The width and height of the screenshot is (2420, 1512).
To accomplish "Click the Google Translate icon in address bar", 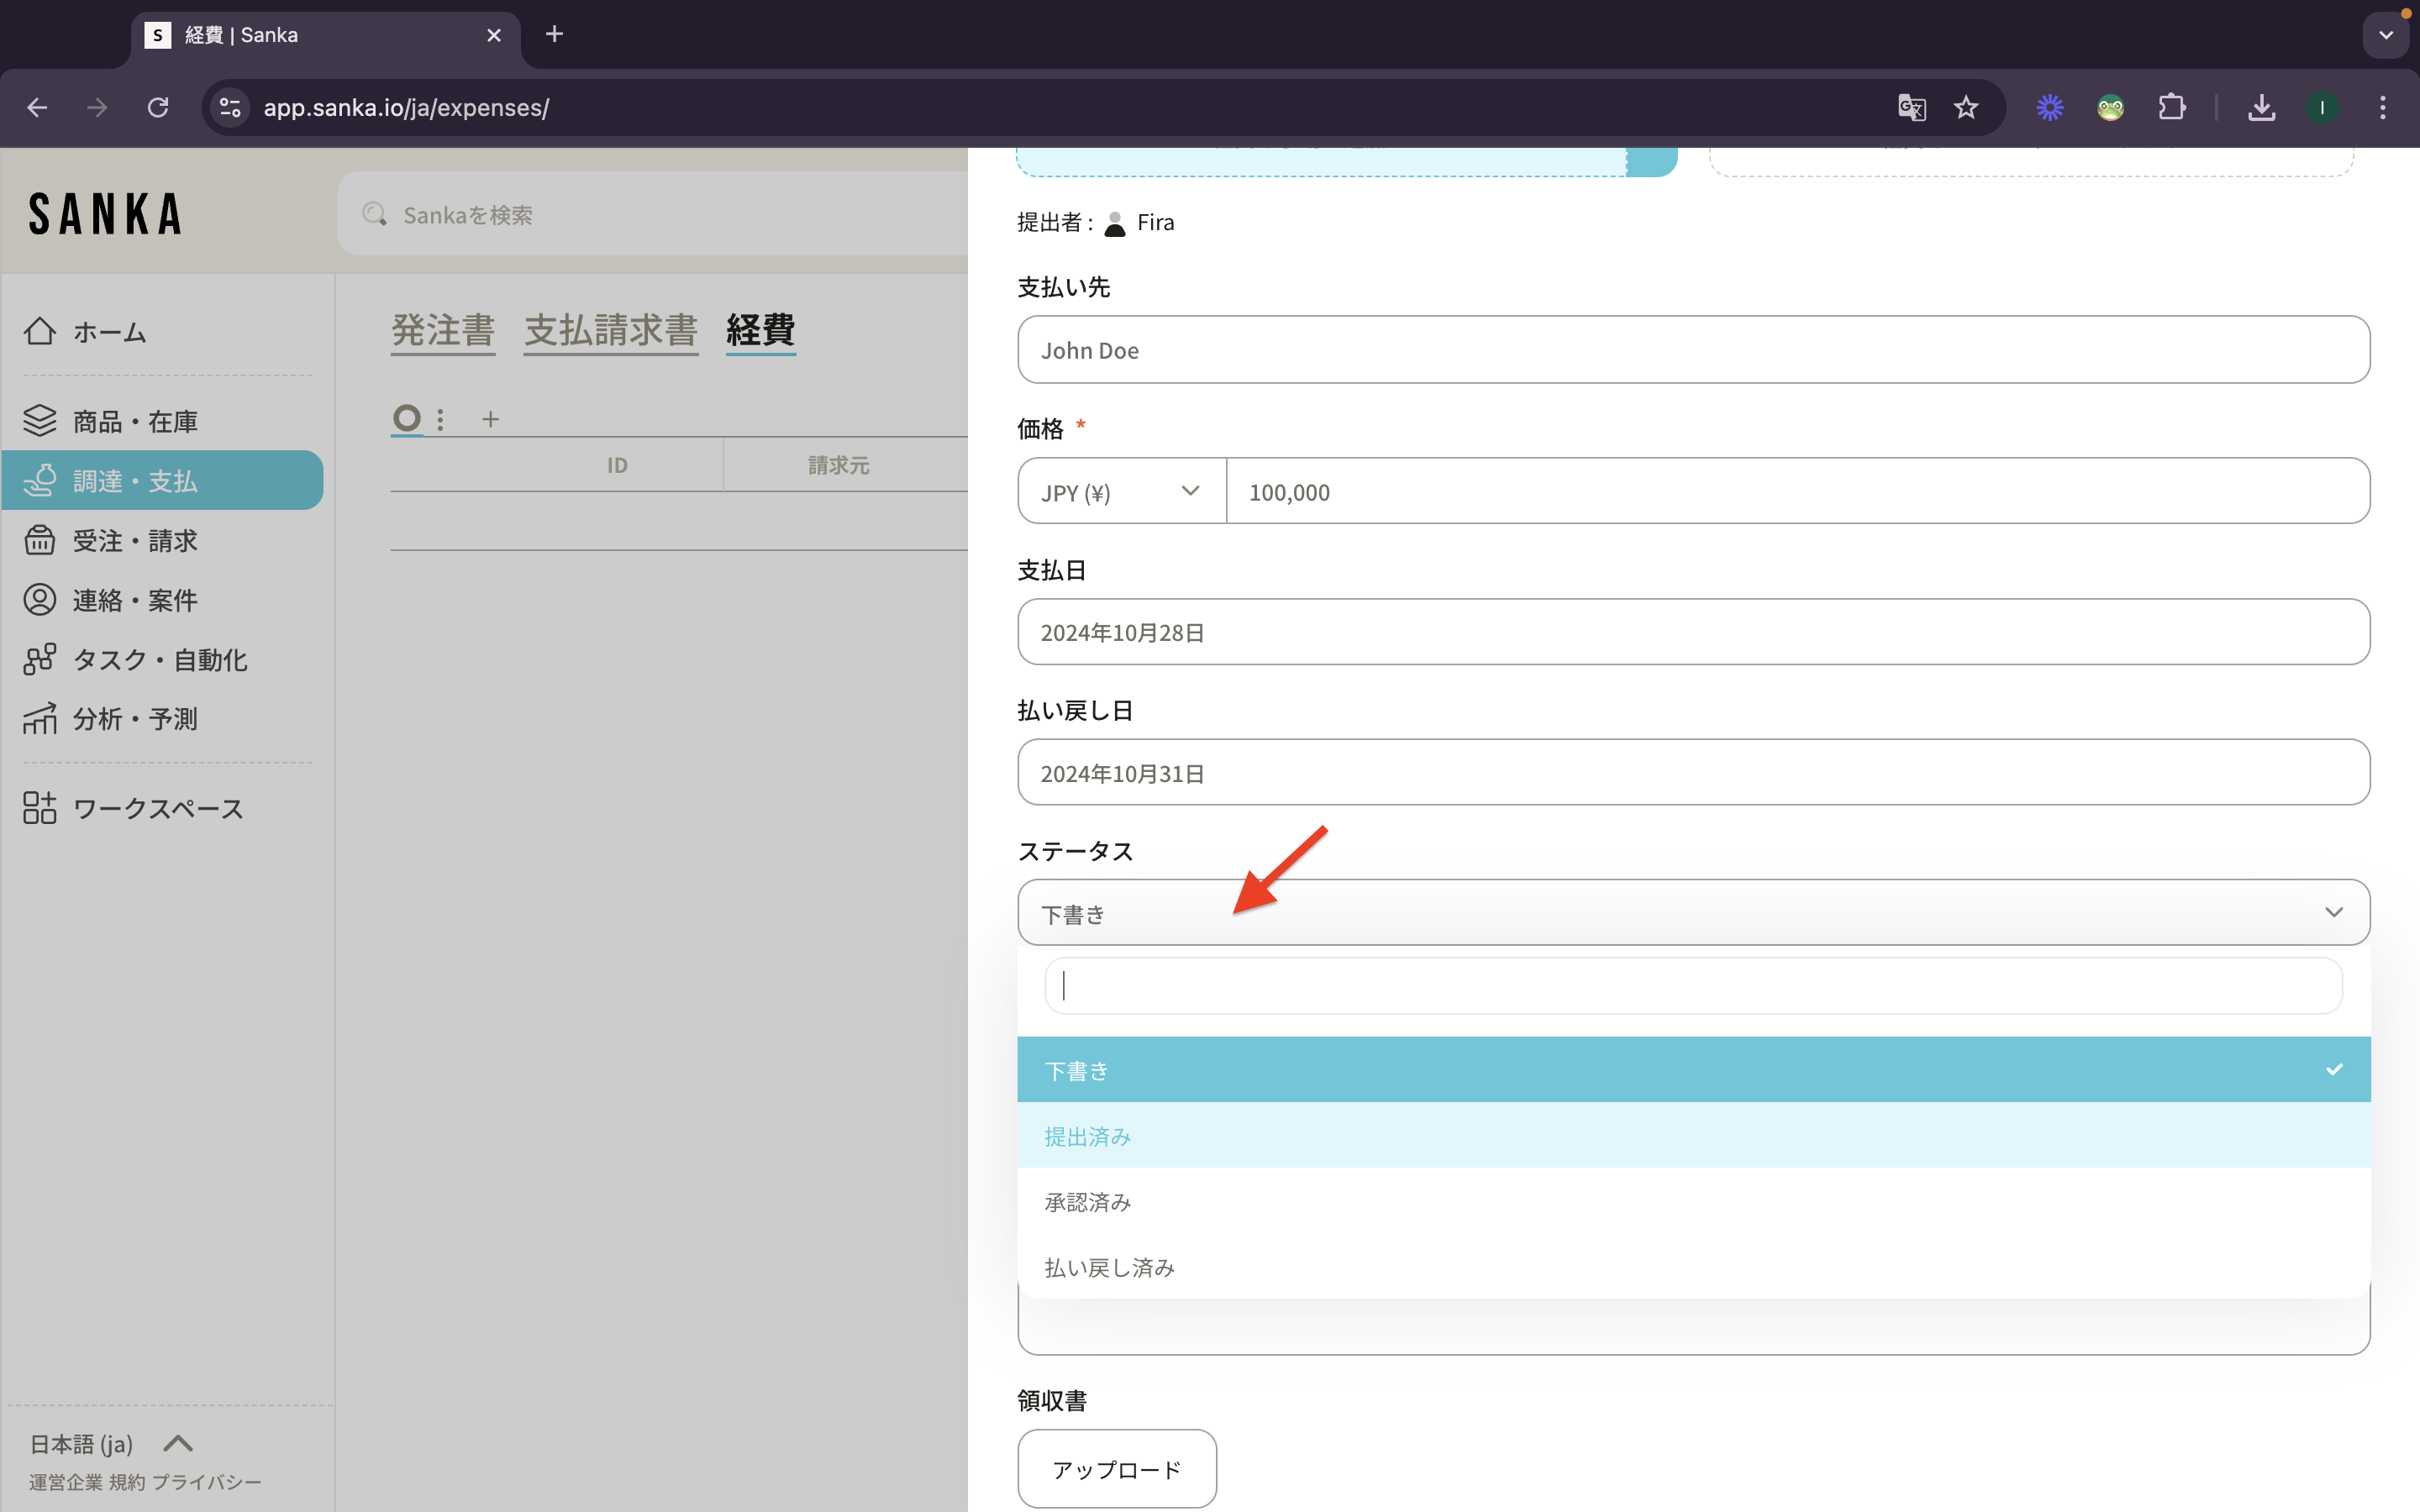I will 1911,108.
